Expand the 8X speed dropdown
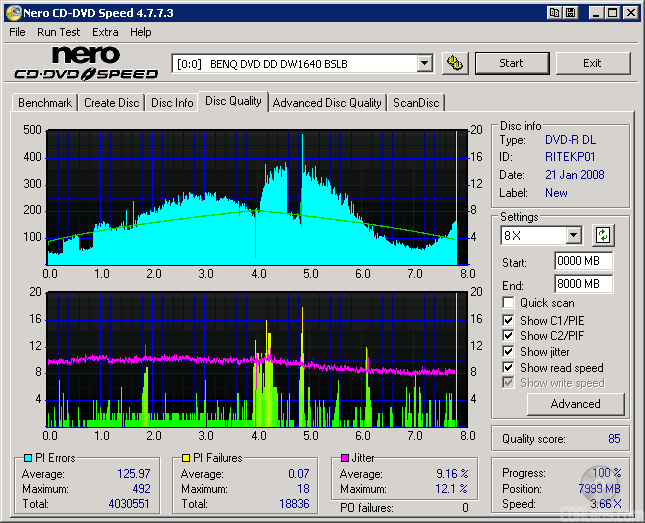645x523 pixels. pos(573,236)
